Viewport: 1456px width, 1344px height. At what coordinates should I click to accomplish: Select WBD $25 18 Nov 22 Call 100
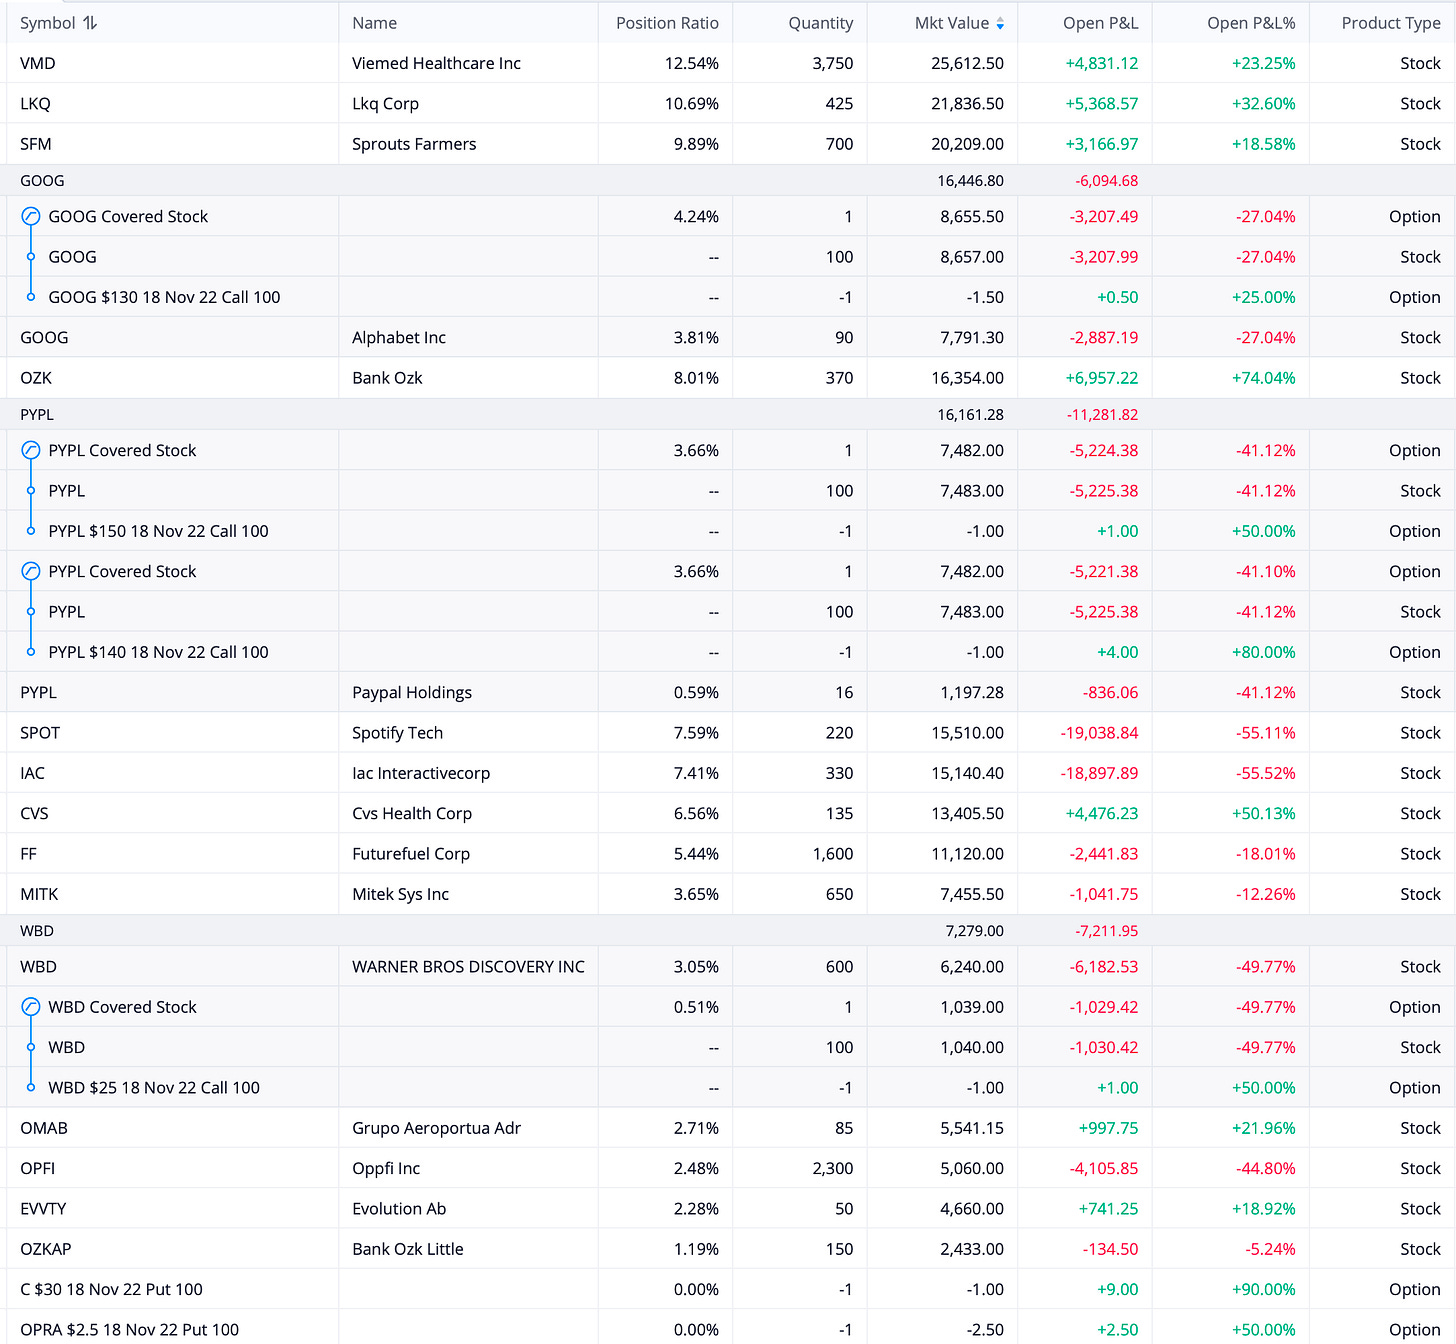[x=154, y=1088]
